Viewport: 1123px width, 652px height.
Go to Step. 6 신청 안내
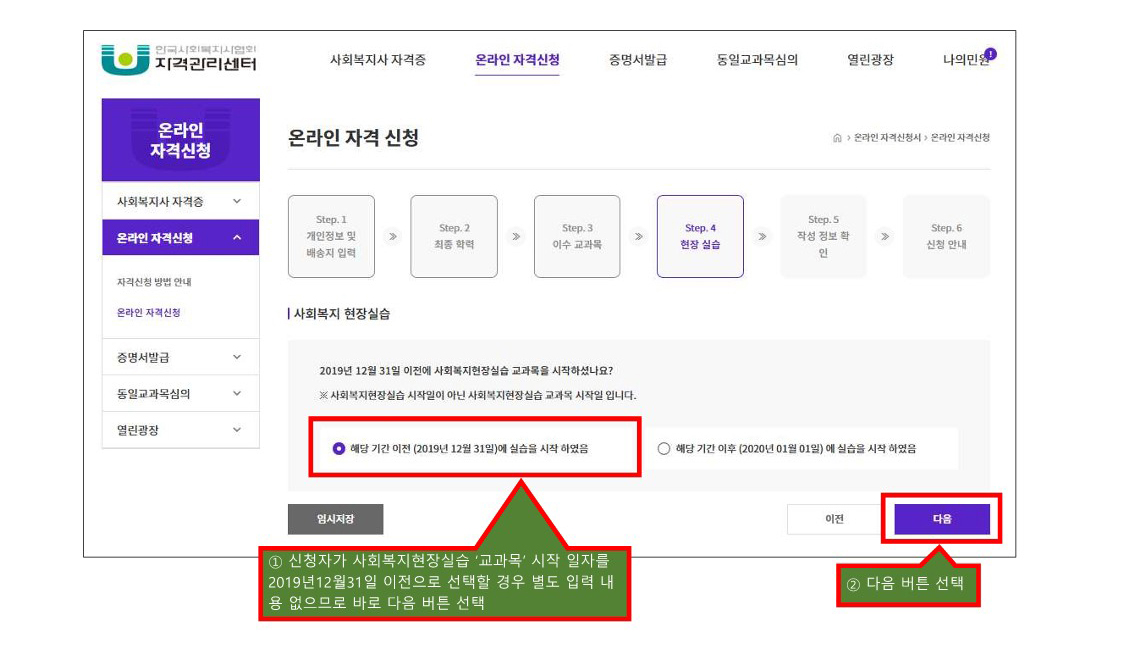[x=946, y=236]
